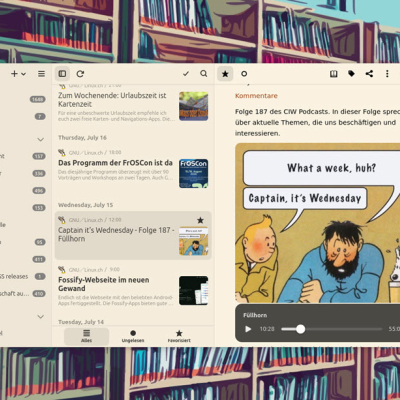The image size is (400, 400).
Task: Toggle the article's unread circle
Action: tap(244, 74)
